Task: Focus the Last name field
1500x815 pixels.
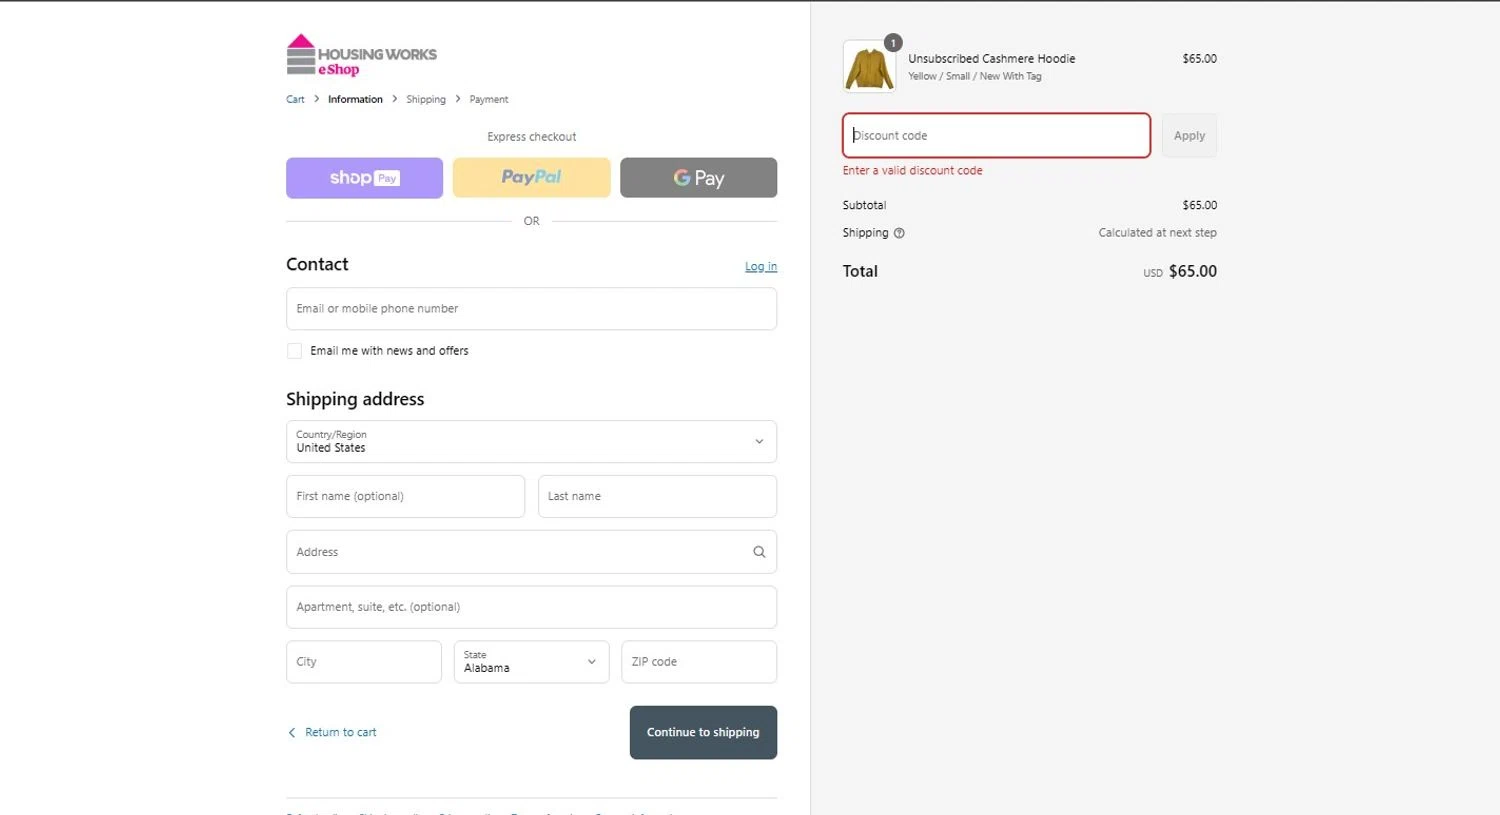Action: 657,496
